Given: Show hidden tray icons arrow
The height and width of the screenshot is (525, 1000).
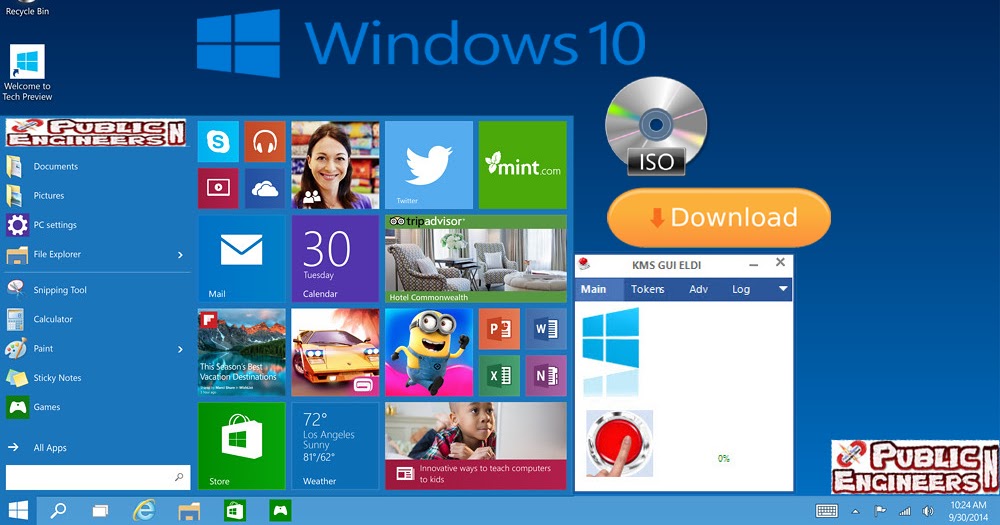Looking at the screenshot, I should pyautogui.click(x=856, y=512).
